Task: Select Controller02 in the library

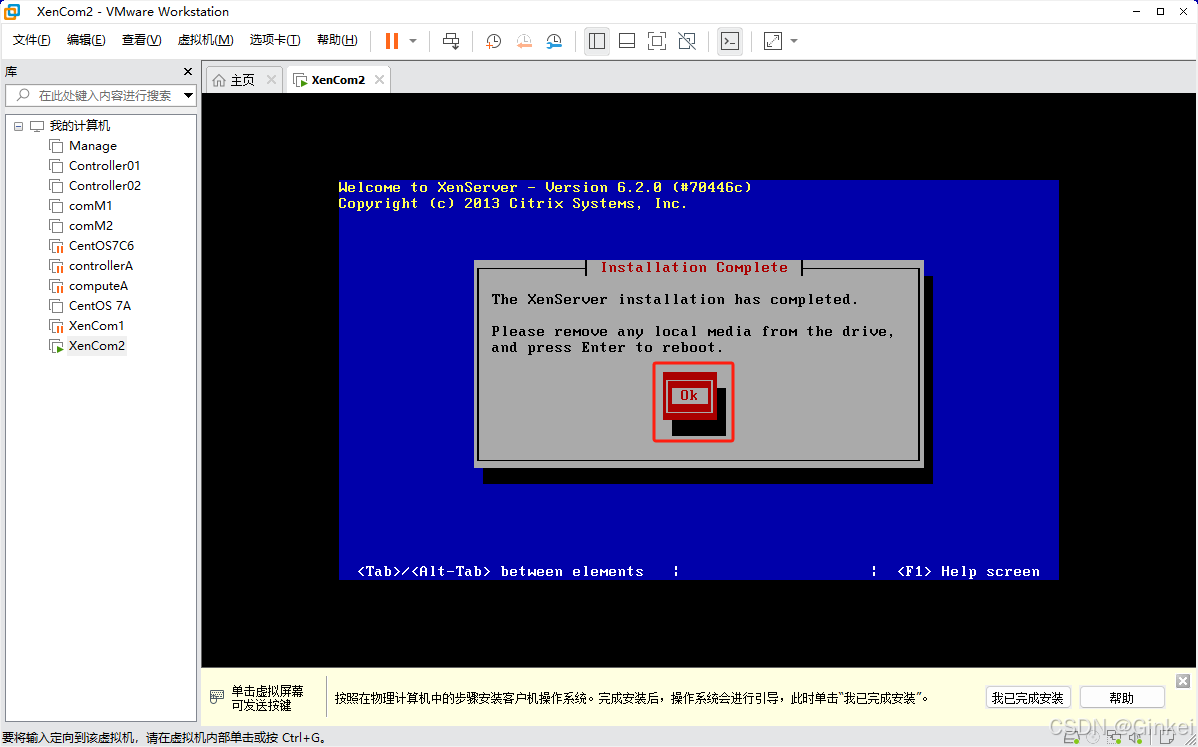Action: 105,186
